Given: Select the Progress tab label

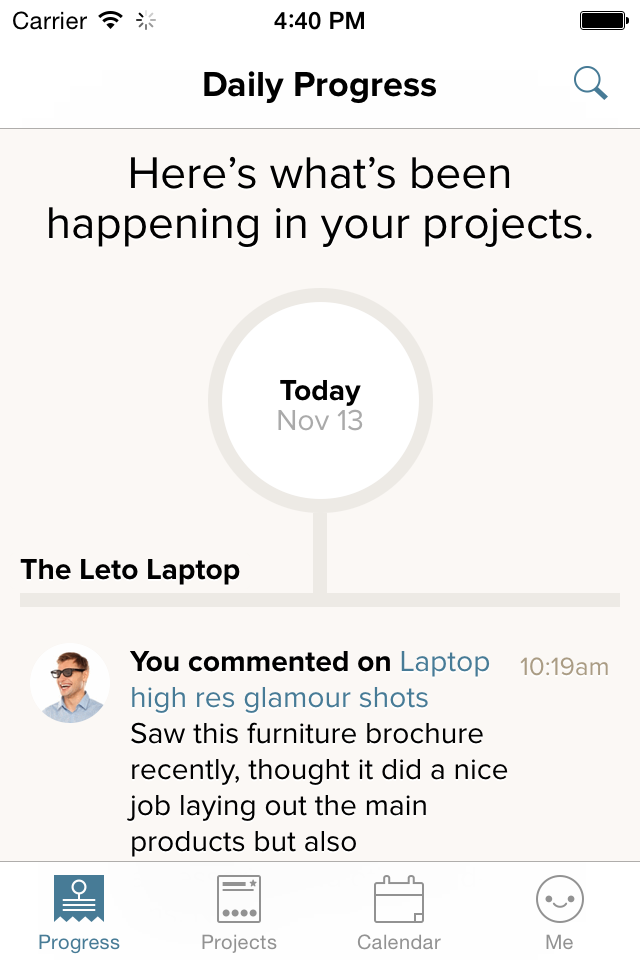Looking at the screenshot, I should pyautogui.click(x=79, y=942).
